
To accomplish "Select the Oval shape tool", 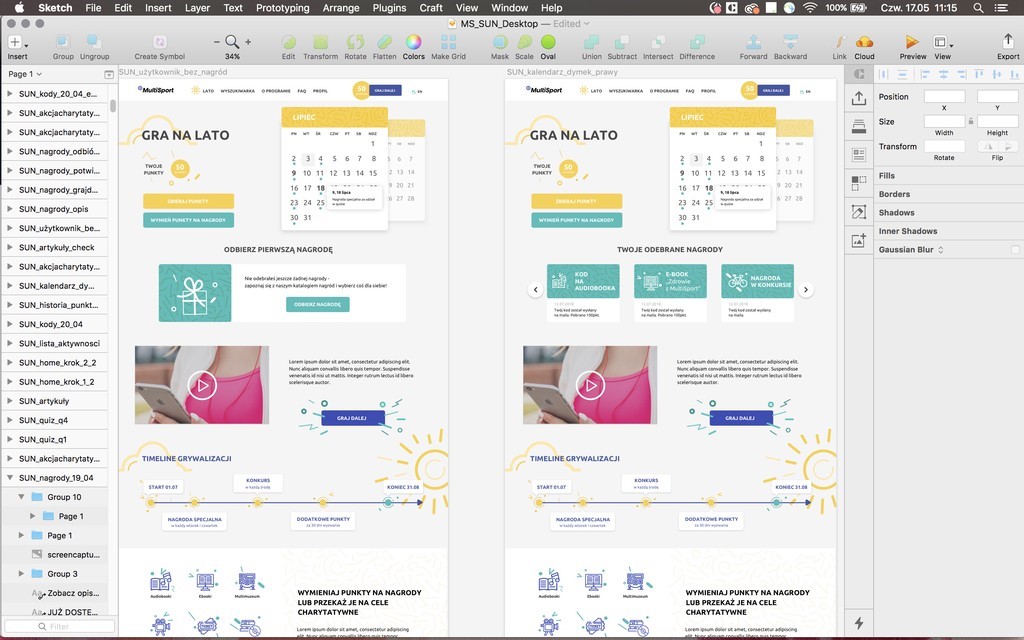I will click(548, 42).
